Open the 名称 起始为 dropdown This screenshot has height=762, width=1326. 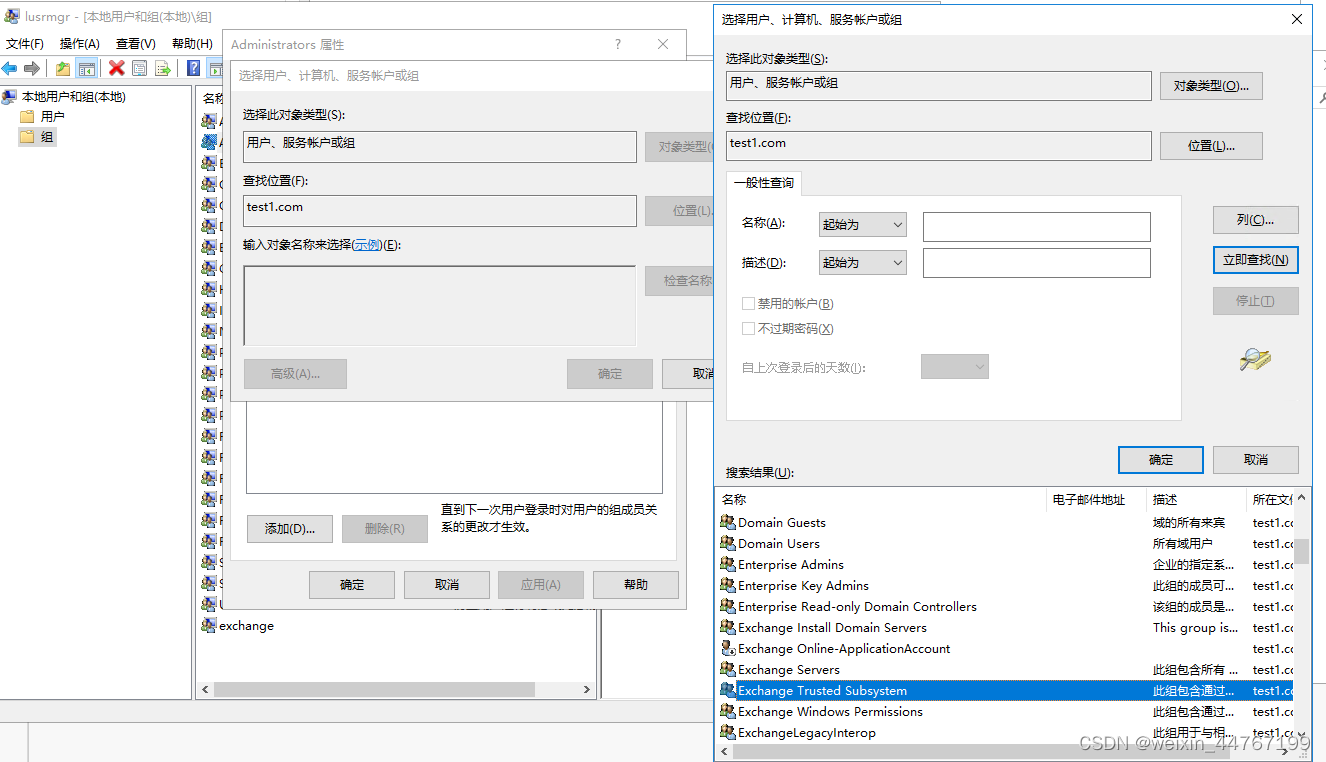pyautogui.click(x=863, y=224)
